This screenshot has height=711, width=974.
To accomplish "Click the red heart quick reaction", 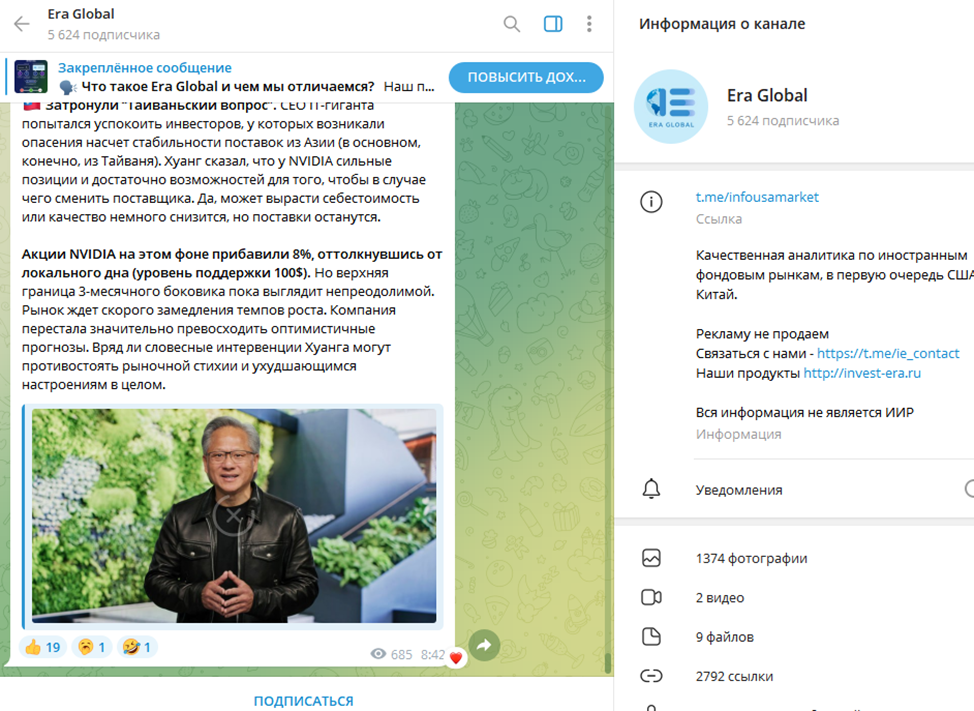I will (x=456, y=658).
